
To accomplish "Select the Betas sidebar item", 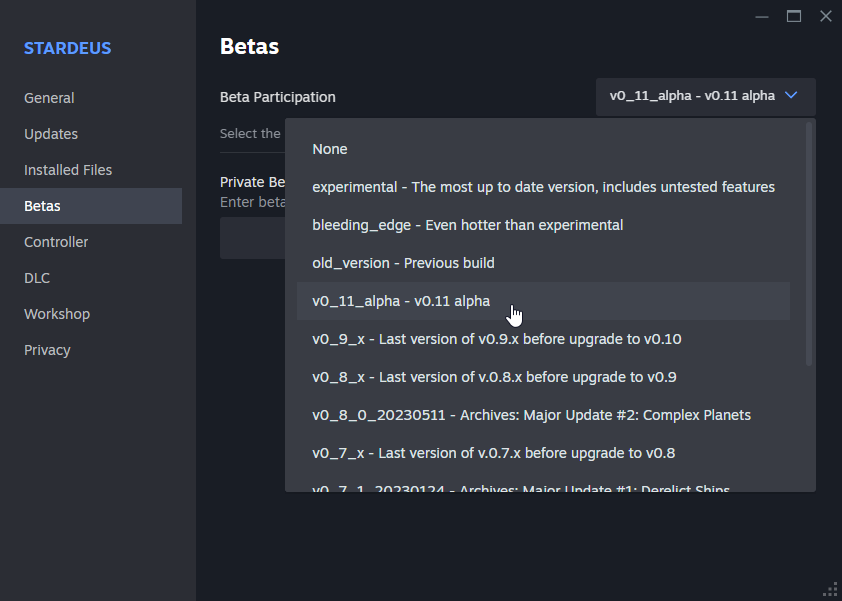I will 42,206.
